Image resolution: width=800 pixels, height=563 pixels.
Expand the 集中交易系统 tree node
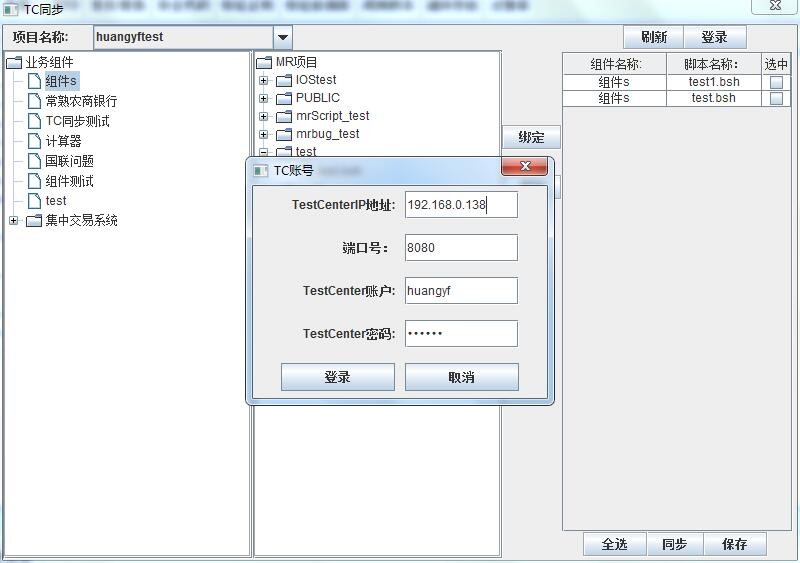13,221
